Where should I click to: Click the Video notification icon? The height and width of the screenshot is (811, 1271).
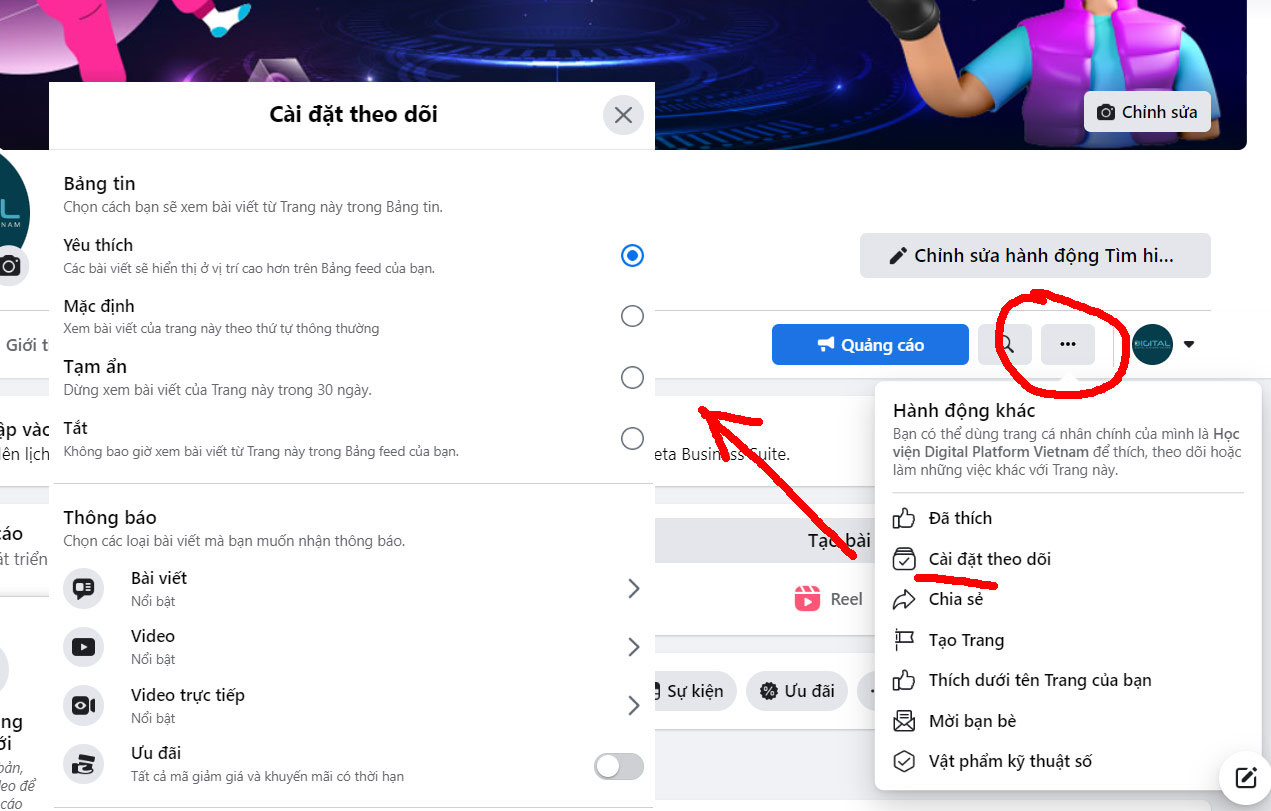click(x=83, y=647)
